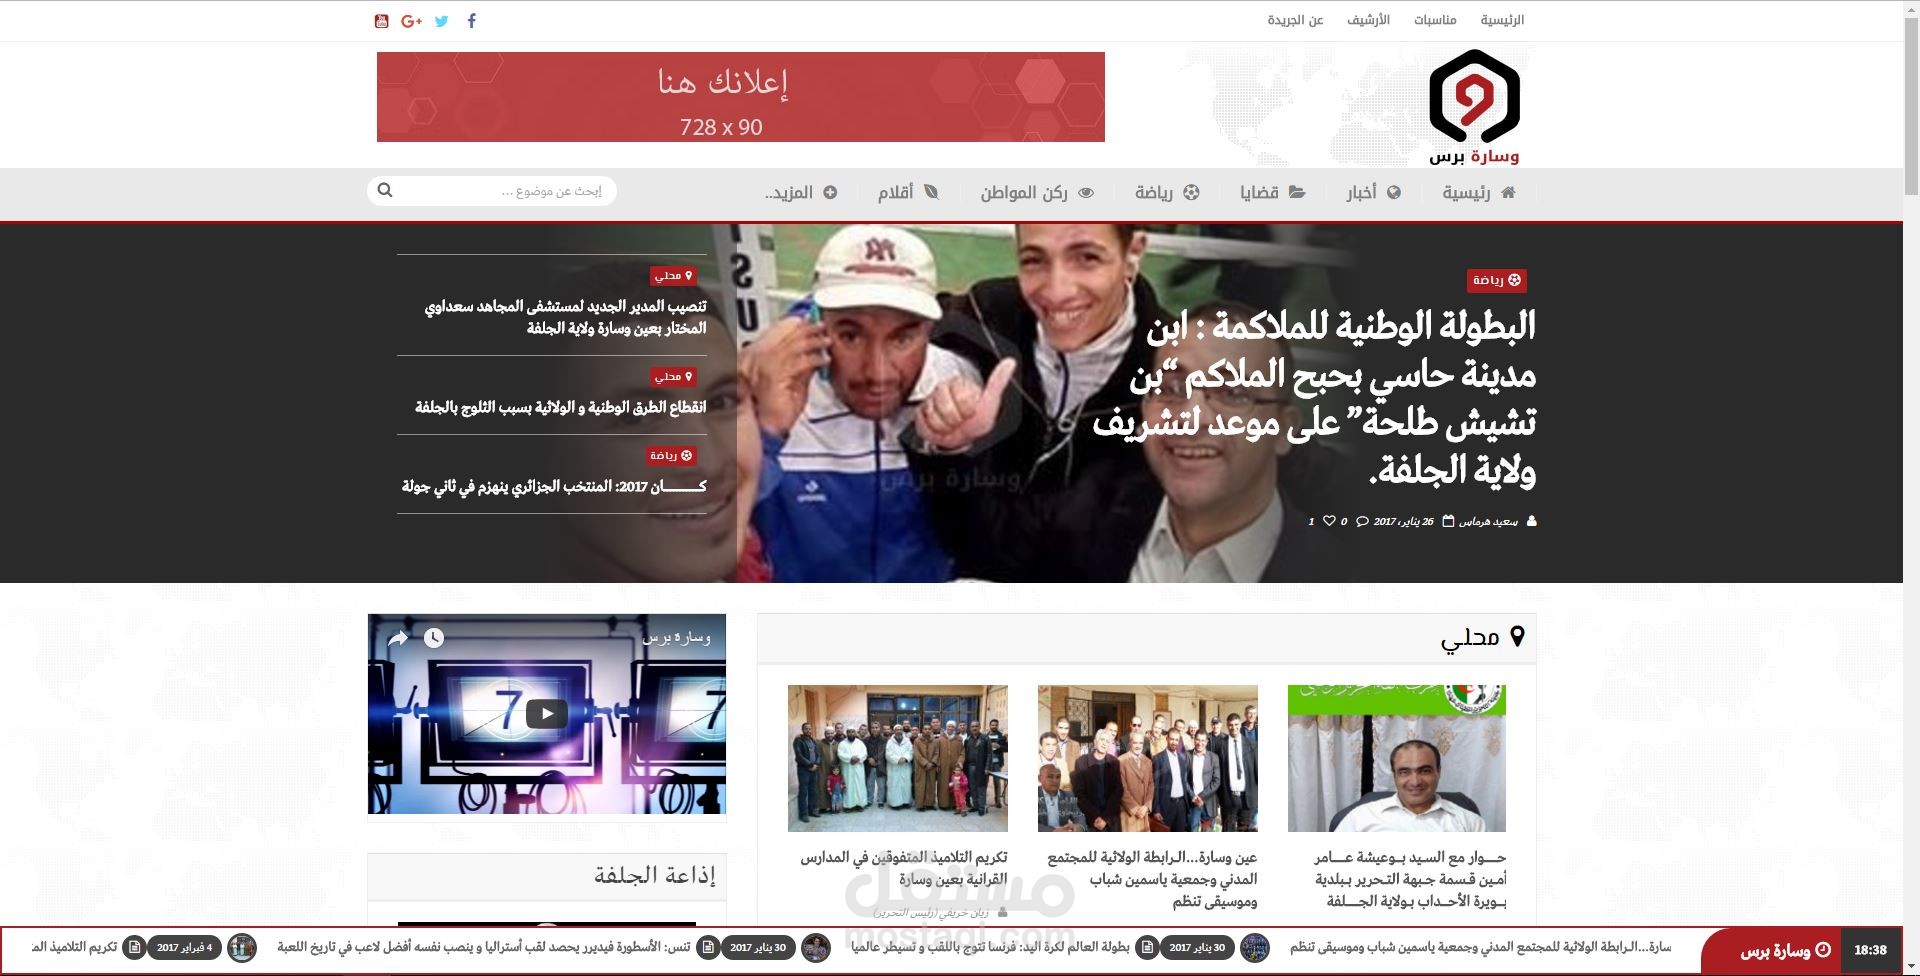
Task: Open the أخبار navigation menu
Action: tap(1372, 193)
